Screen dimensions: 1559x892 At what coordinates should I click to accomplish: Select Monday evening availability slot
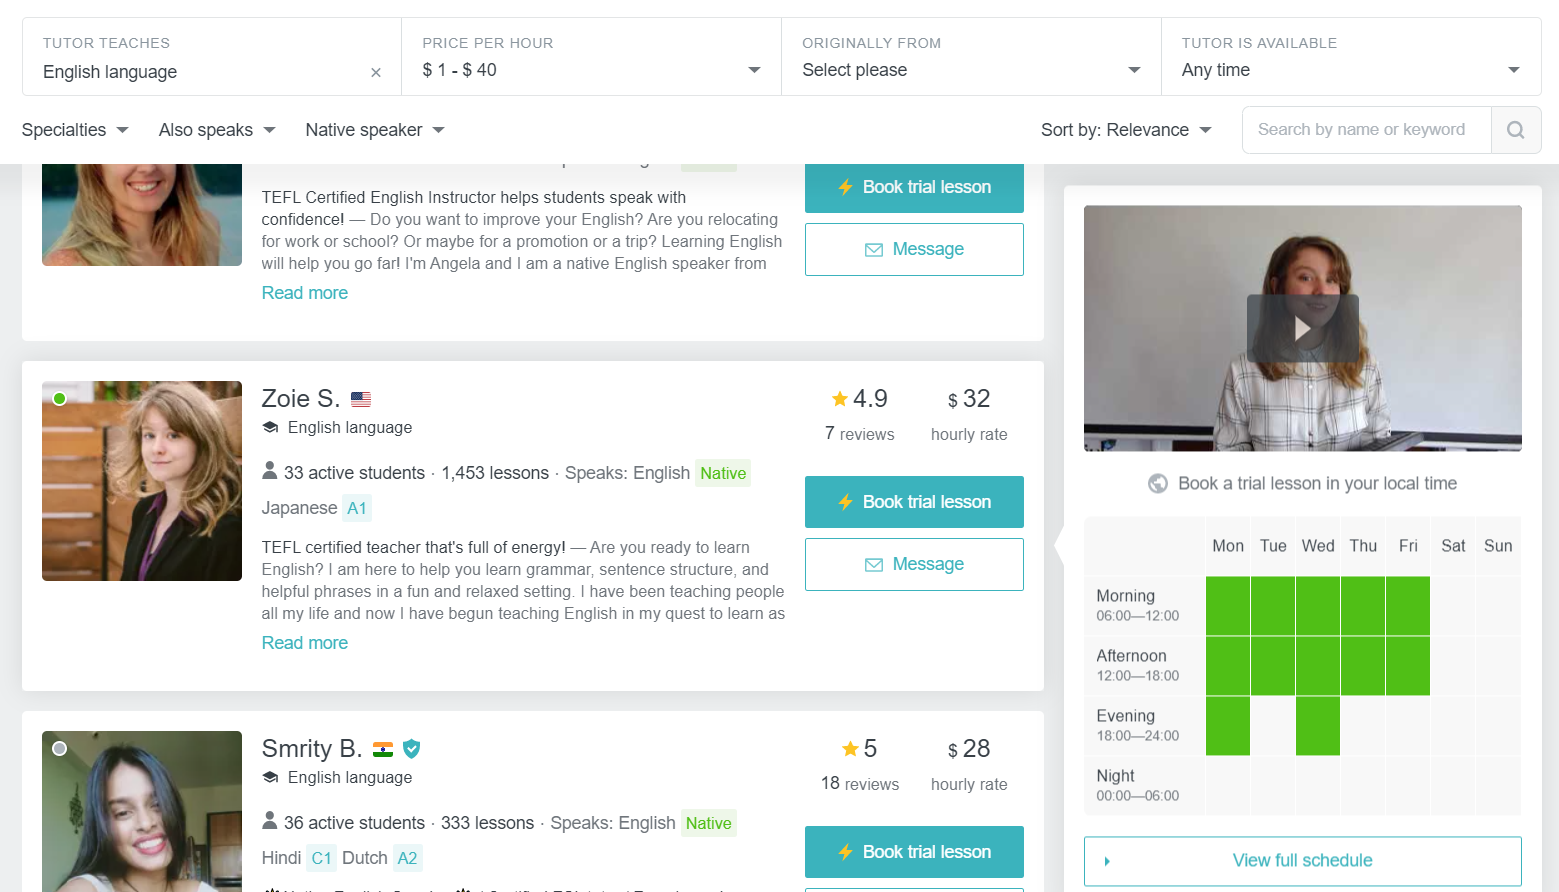pos(1228,726)
